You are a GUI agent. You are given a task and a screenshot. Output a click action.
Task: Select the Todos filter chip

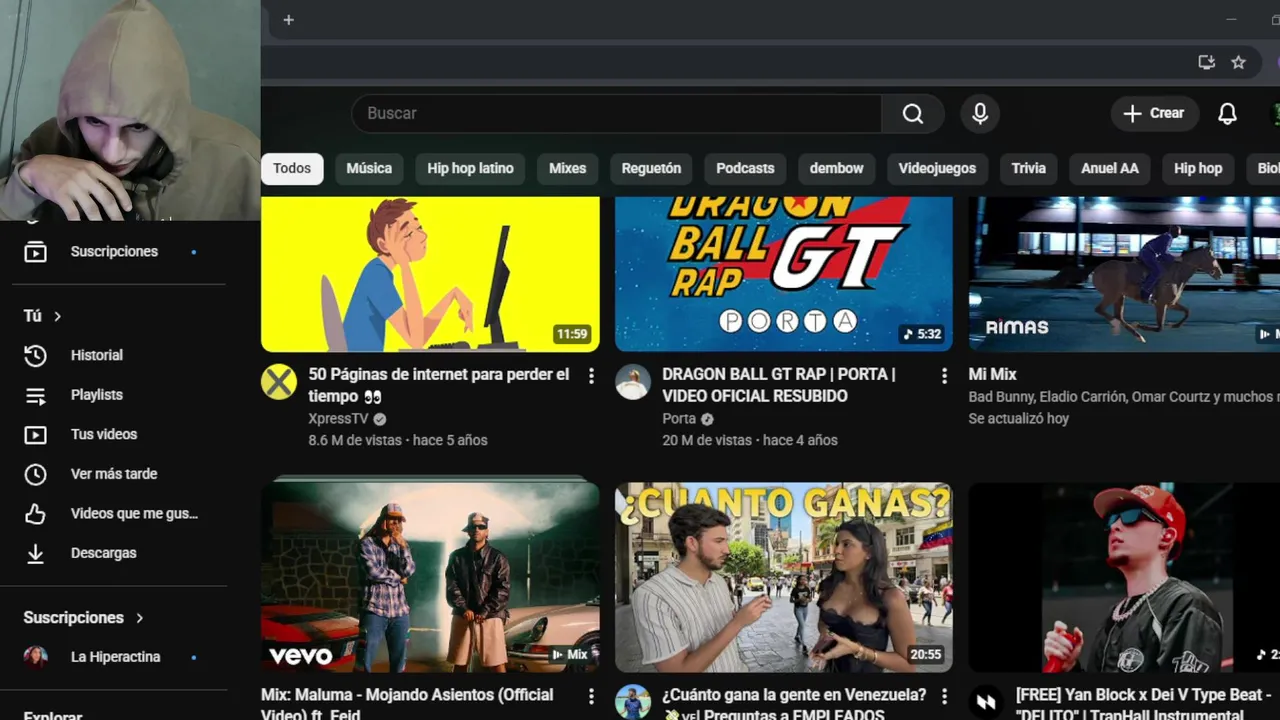(x=292, y=168)
